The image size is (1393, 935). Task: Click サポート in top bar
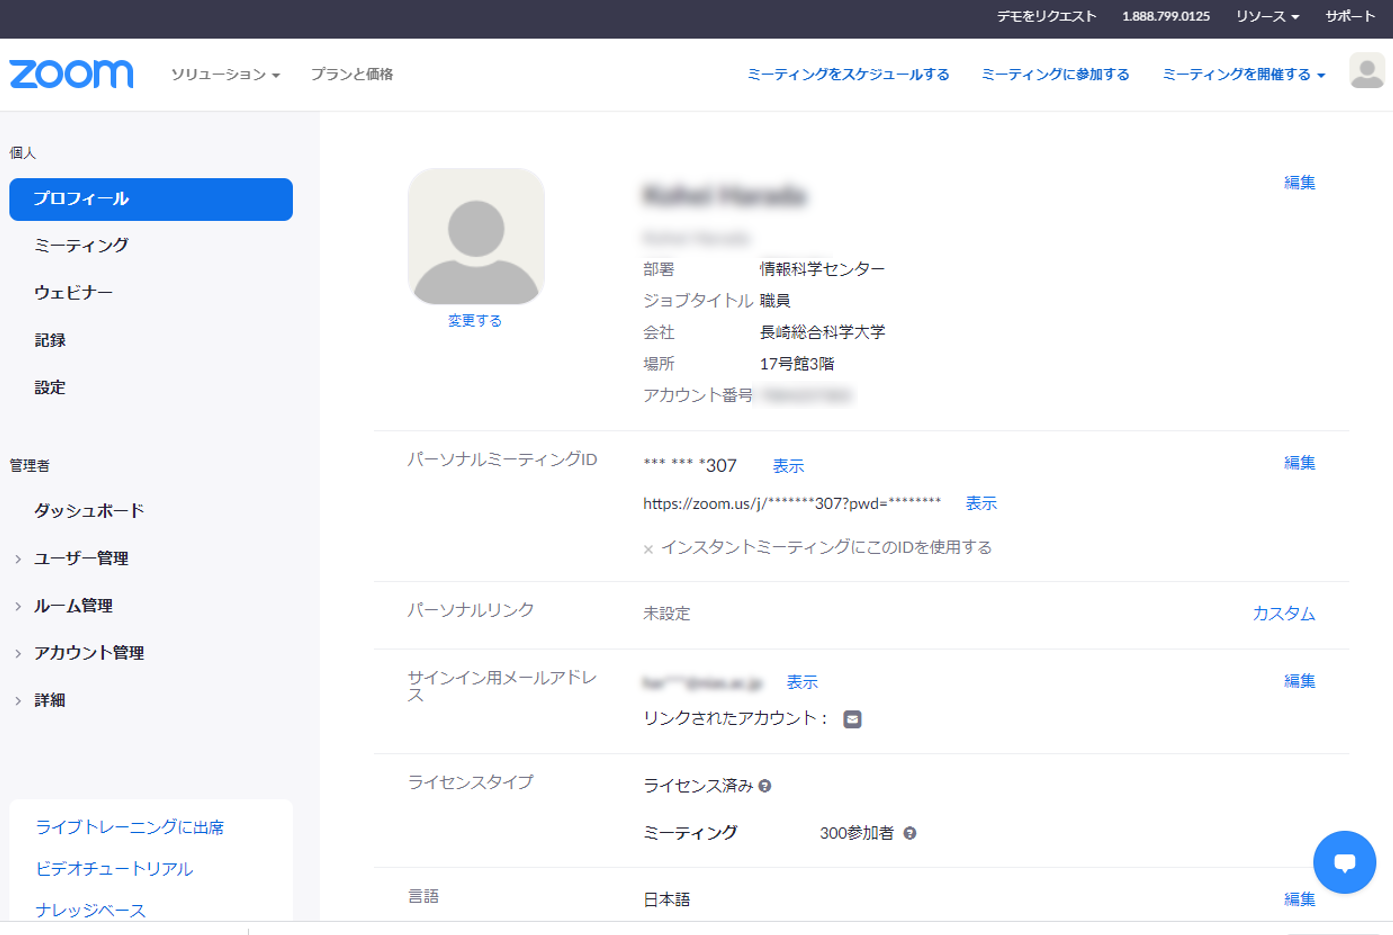1350,16
